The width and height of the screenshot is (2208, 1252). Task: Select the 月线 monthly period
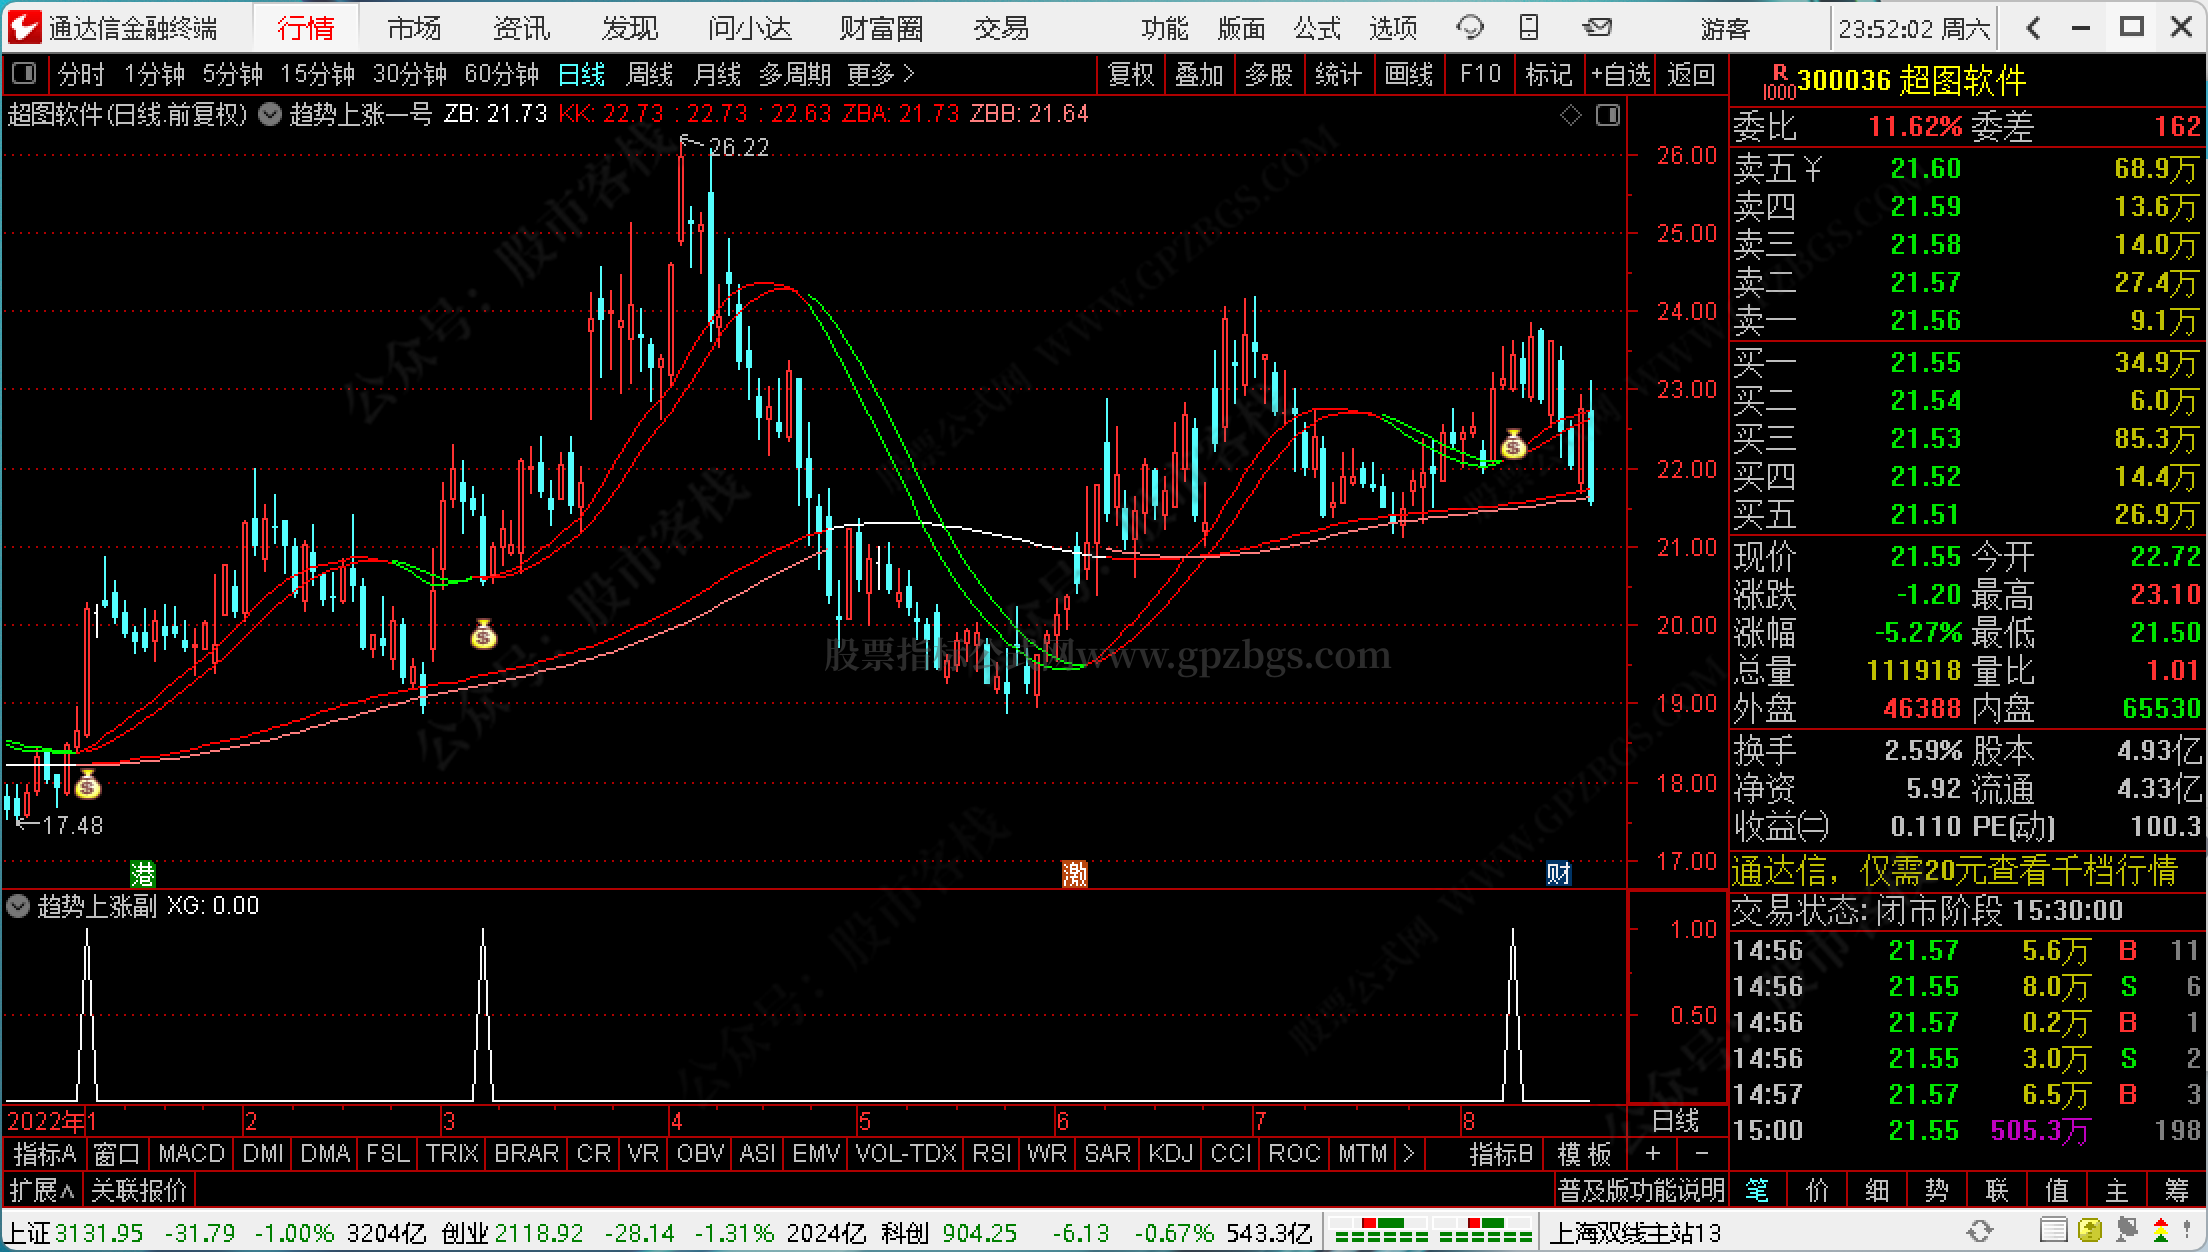(717, 74)
